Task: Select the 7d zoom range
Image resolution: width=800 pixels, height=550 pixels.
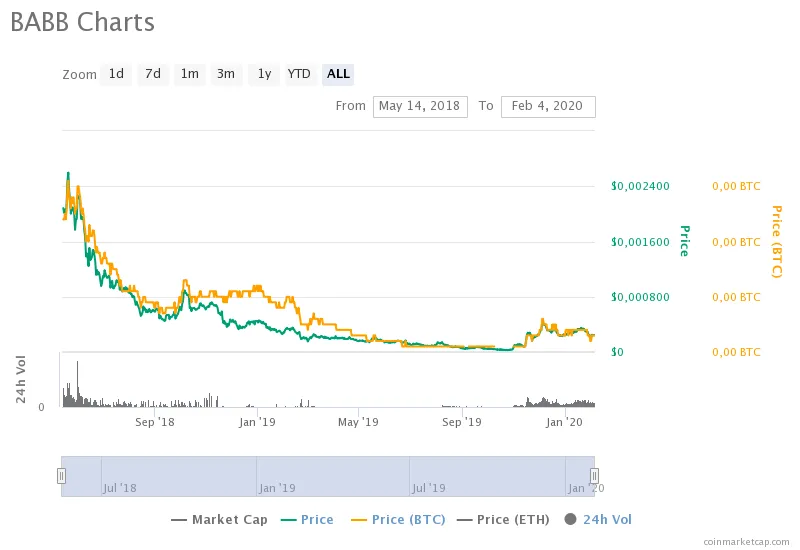Action: [x=153, y=74]
